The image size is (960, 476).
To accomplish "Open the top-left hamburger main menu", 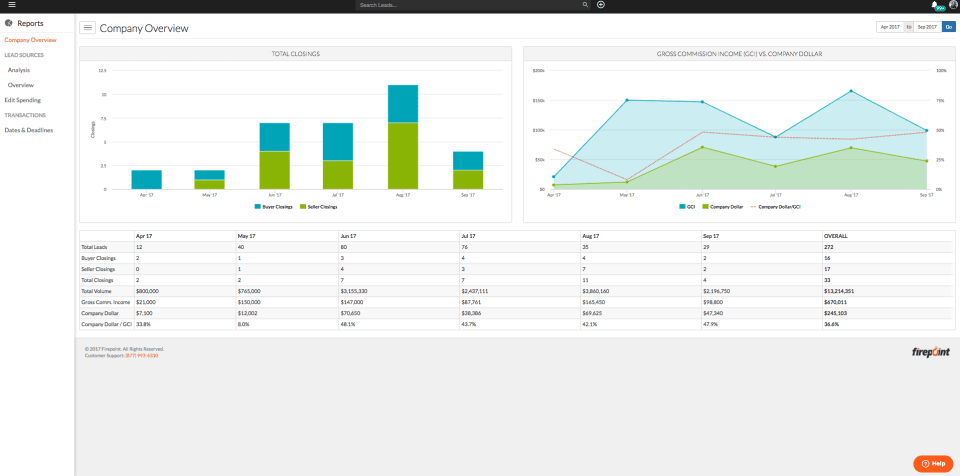I will pyautogui.click(x=11, y=5).
